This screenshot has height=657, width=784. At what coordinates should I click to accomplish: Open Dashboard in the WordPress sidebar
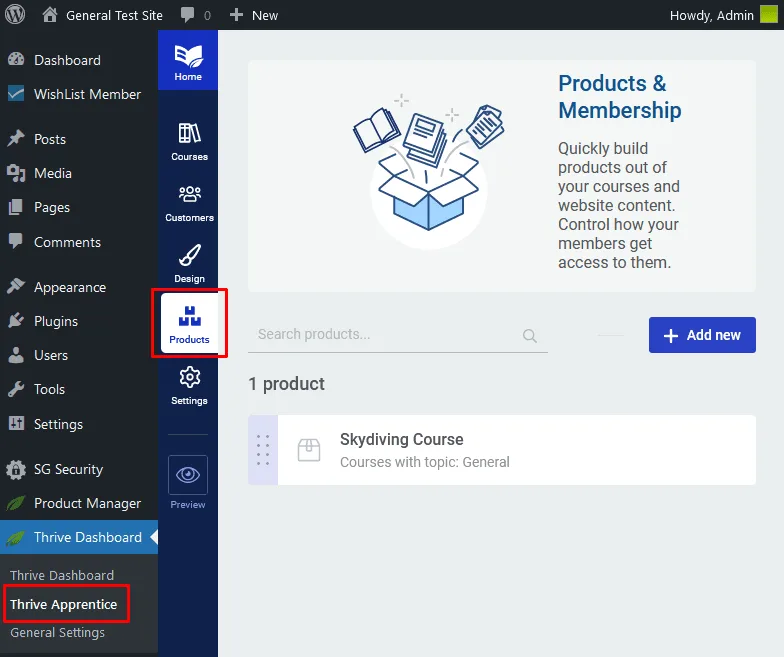(79, 60)
